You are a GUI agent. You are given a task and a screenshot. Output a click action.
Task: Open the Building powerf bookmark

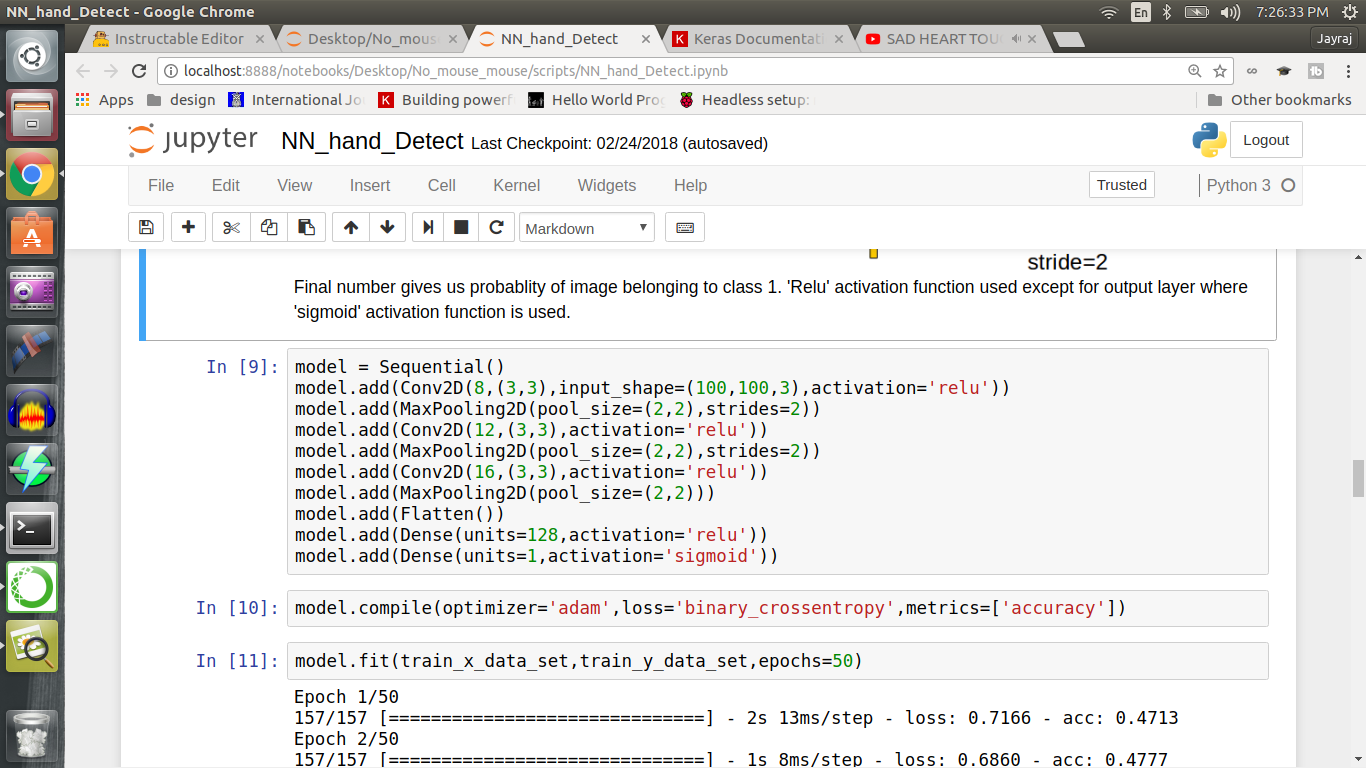pyautogui.click(x=445, y=100)
